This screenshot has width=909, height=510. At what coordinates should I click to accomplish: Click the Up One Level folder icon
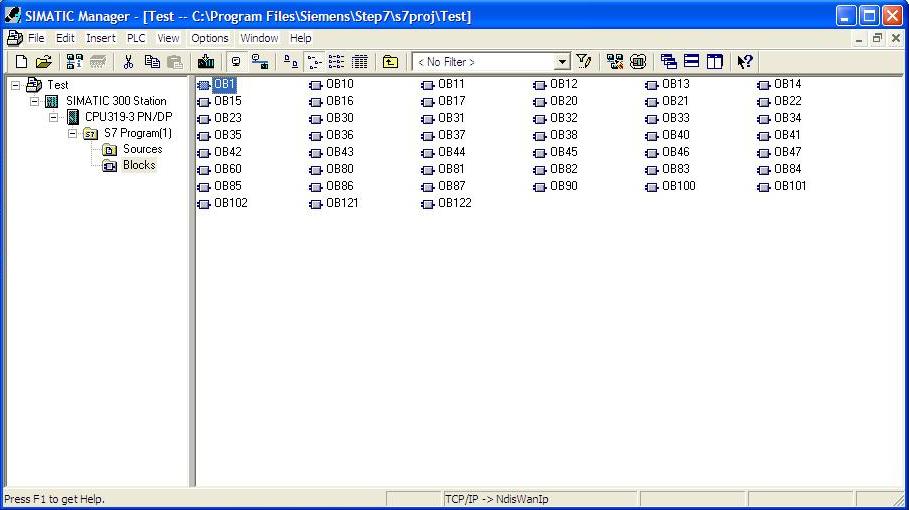[x=390, y=61]
